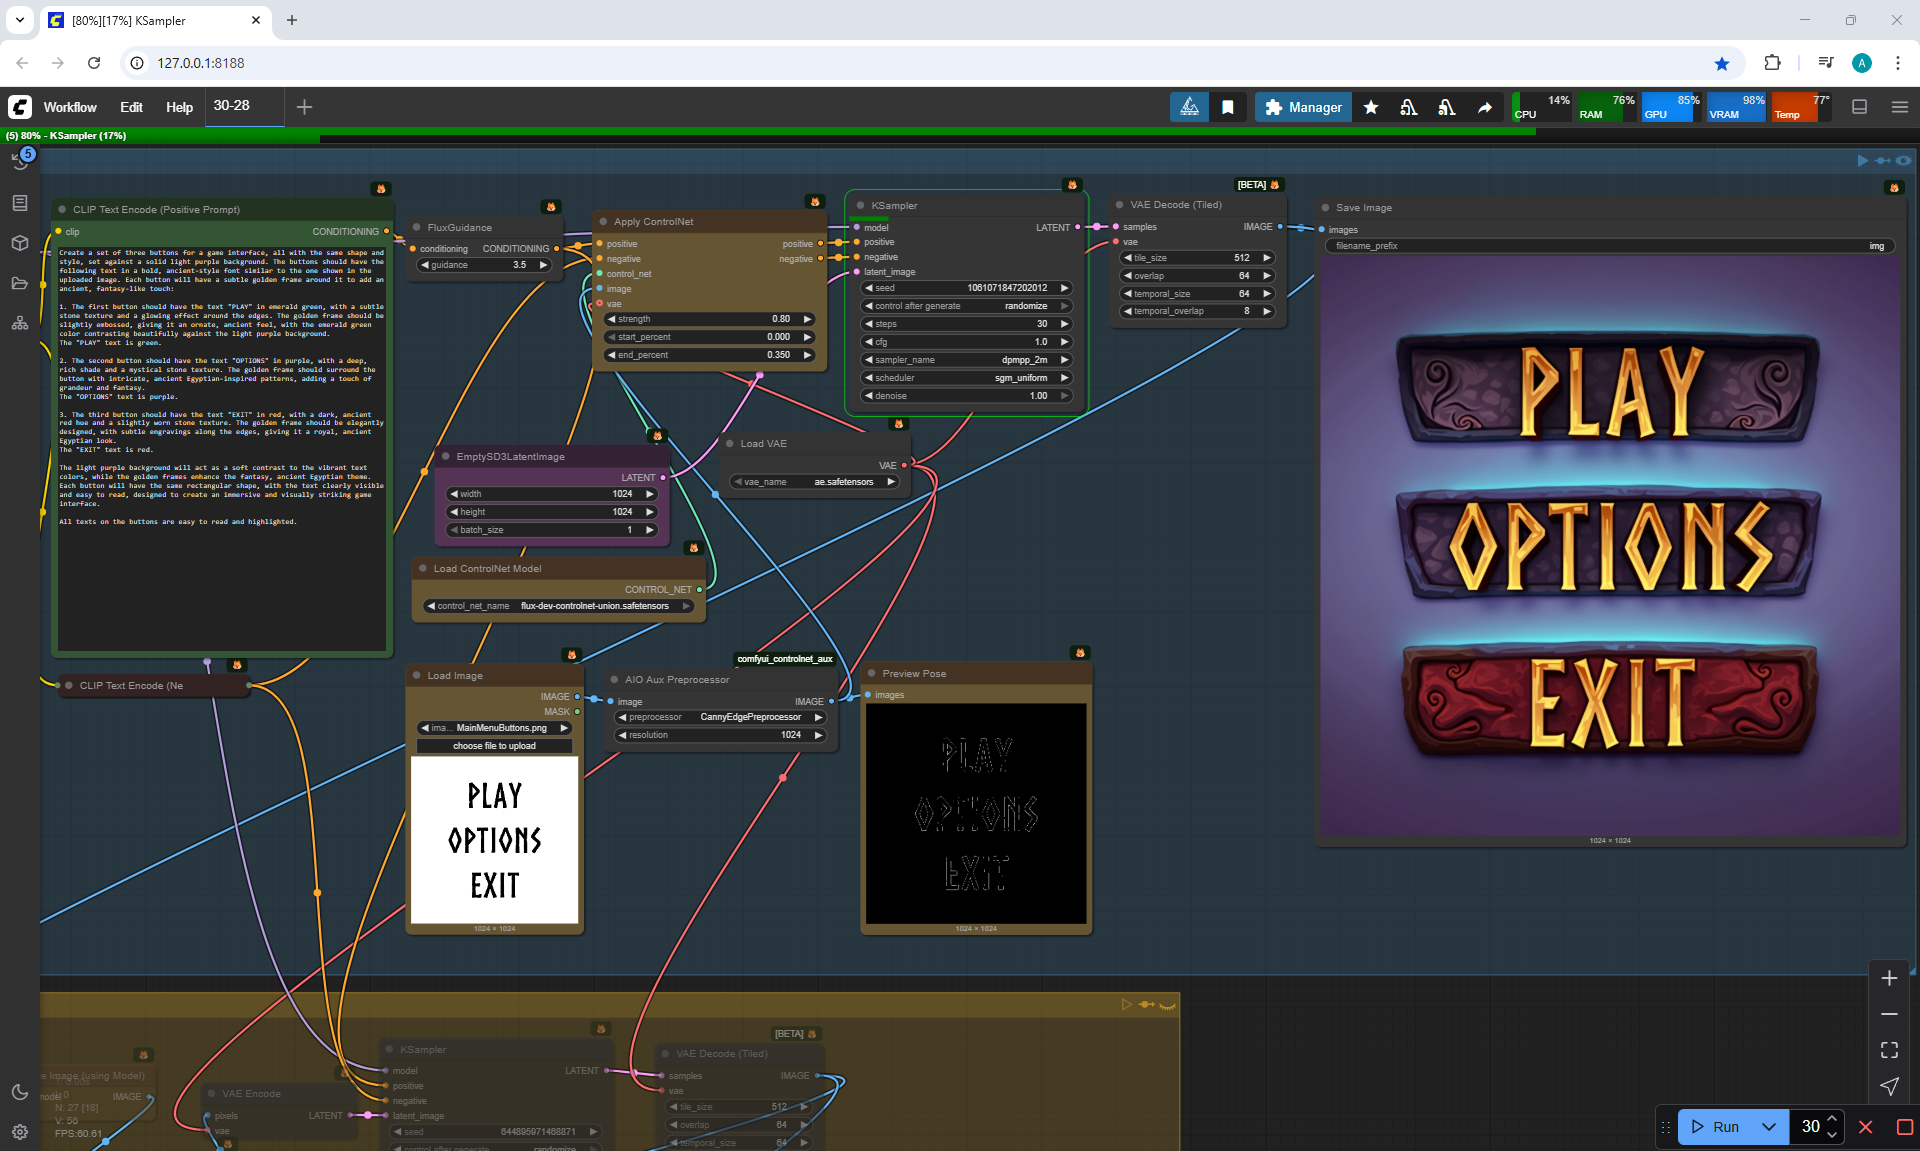Click the star favorites toolbar icon

(x=1371, y=107)
